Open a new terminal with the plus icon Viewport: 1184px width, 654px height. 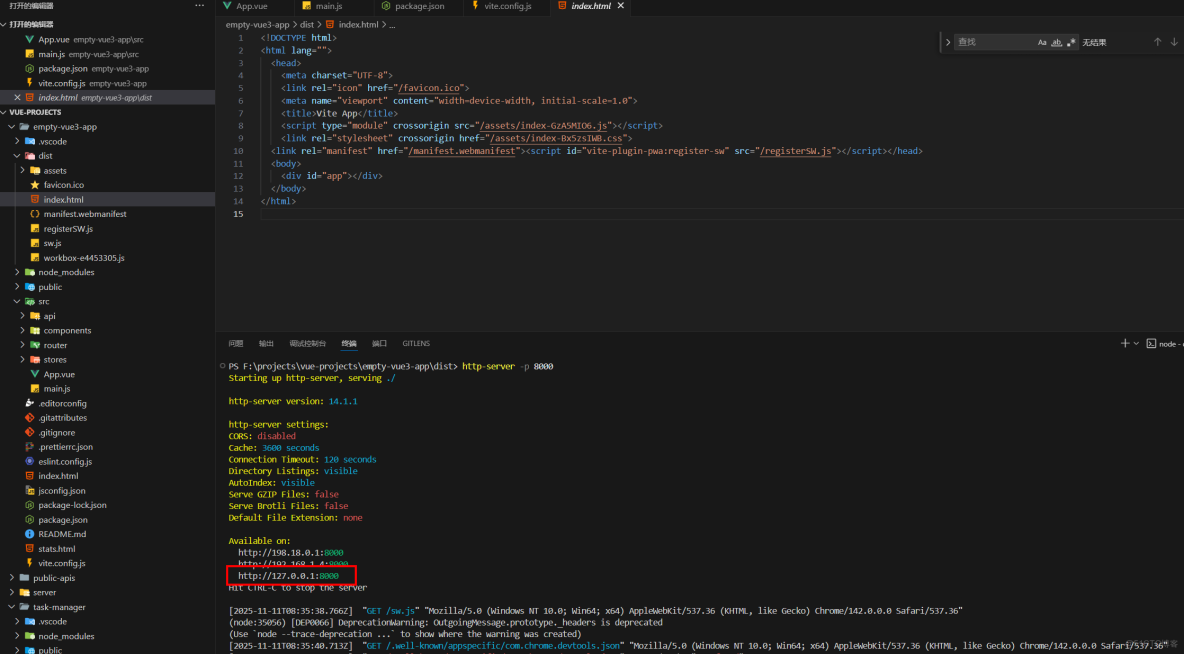pos(1125,343)
